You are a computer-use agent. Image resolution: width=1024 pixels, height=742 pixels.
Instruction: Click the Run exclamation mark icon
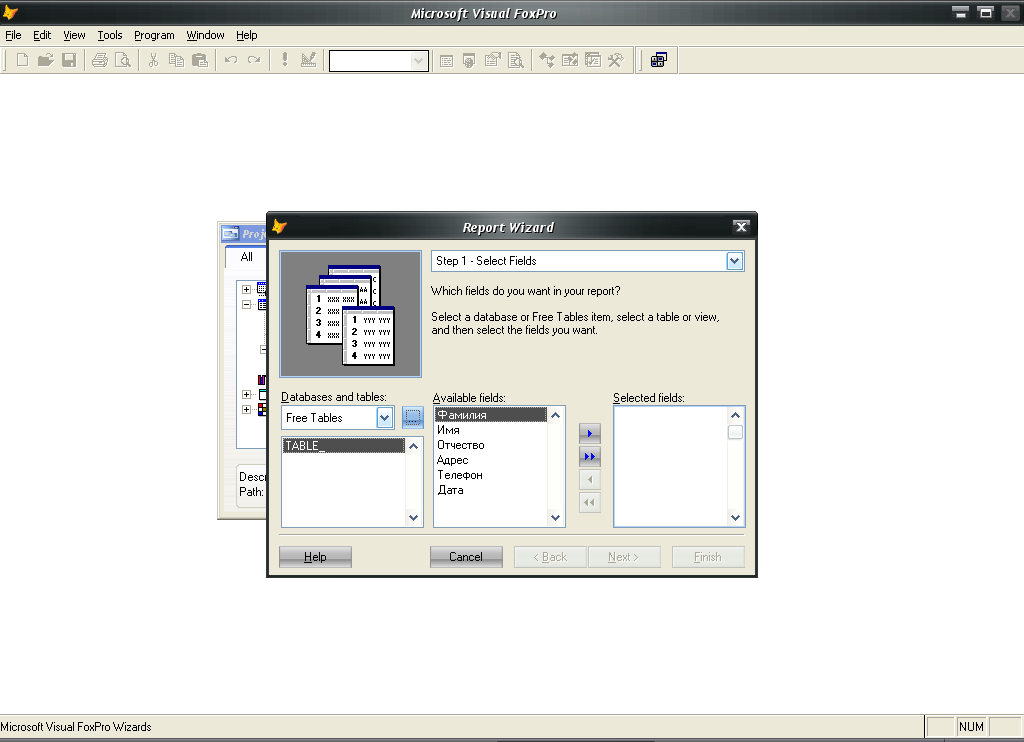(x=285, y=61)
